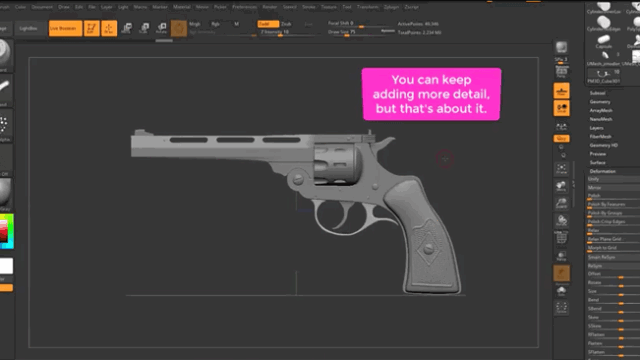Enable the Zsub mode
Viewport: 640px width, 360px height.
point(286,24)
